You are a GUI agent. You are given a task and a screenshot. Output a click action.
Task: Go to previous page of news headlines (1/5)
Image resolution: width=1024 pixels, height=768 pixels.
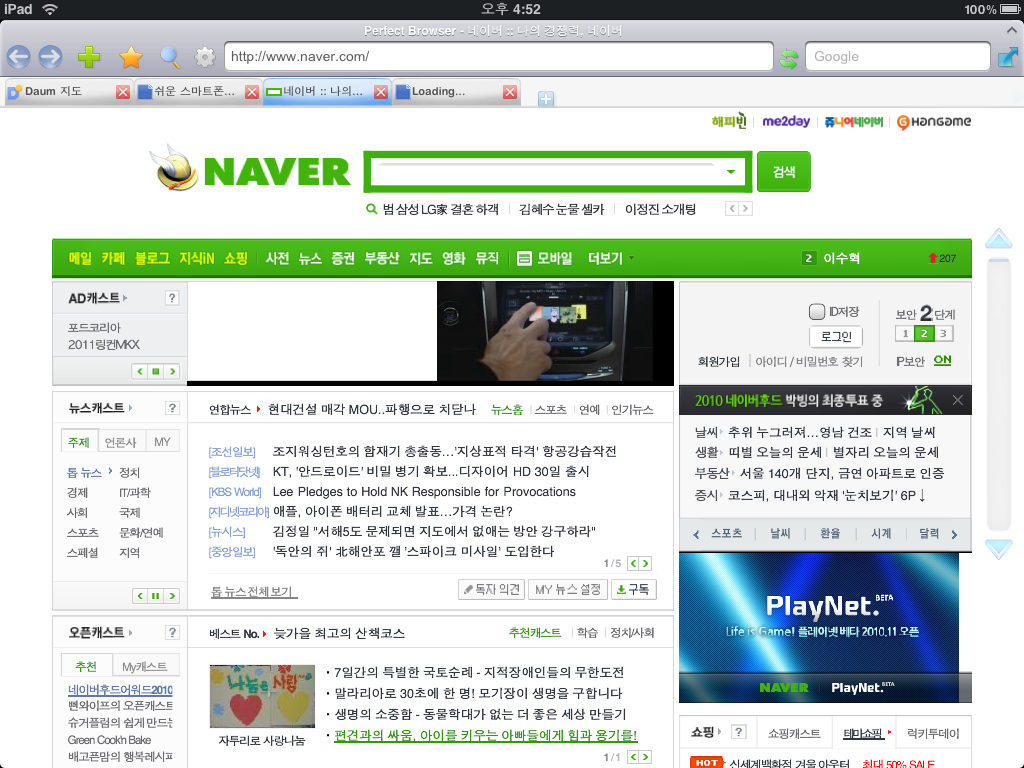(633, 564)
